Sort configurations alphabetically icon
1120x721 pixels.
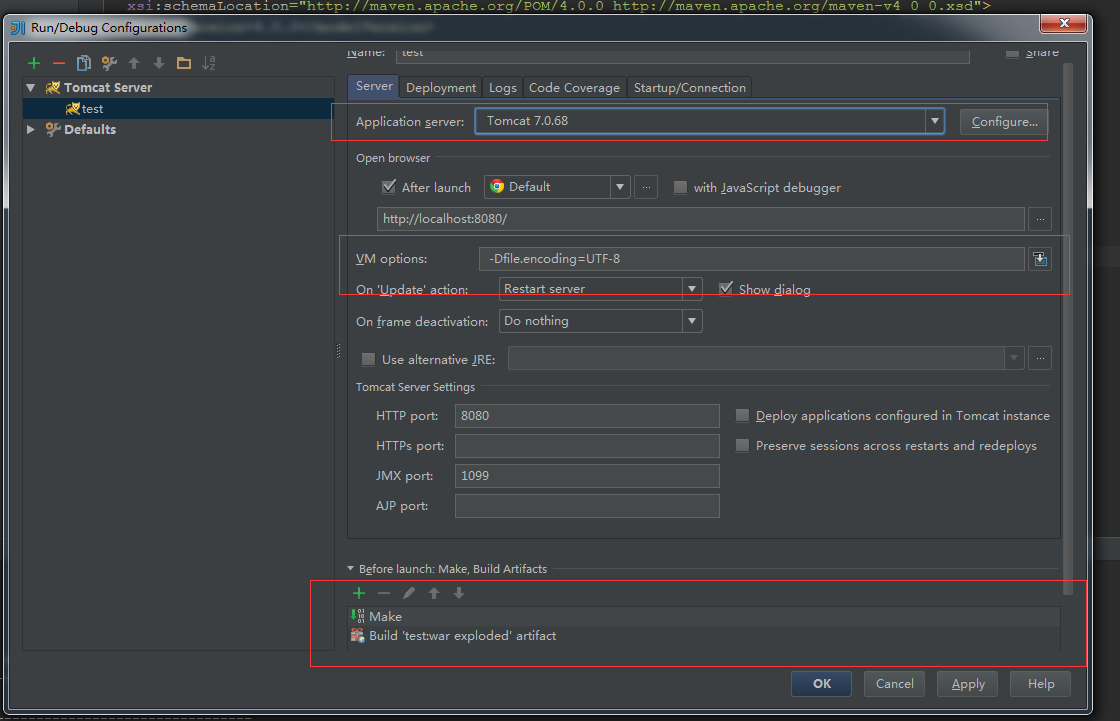click(209, 64)
